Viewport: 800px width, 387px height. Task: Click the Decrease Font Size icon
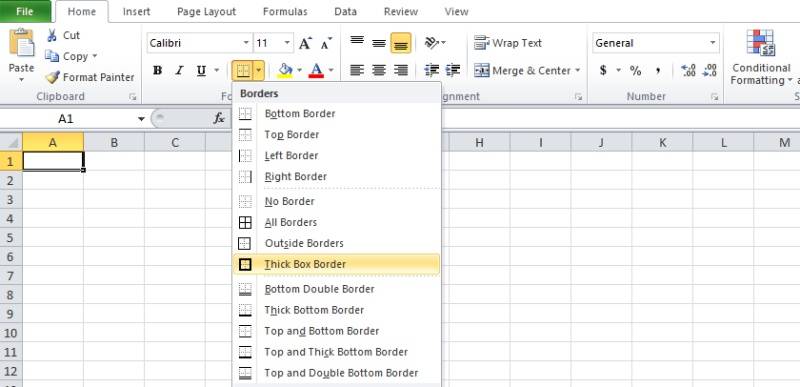pyautogui.click(x=327, y=43)
